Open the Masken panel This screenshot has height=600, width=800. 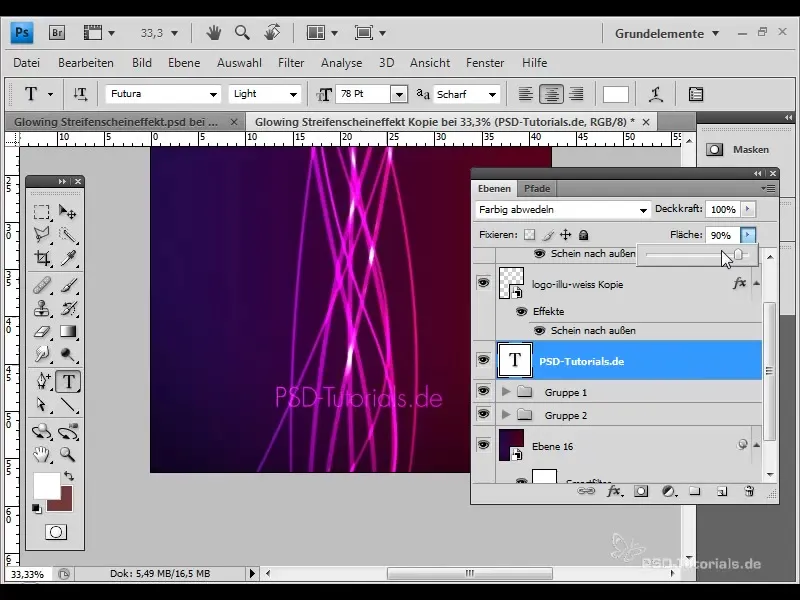pyautogui.click(x=738, y=149)
